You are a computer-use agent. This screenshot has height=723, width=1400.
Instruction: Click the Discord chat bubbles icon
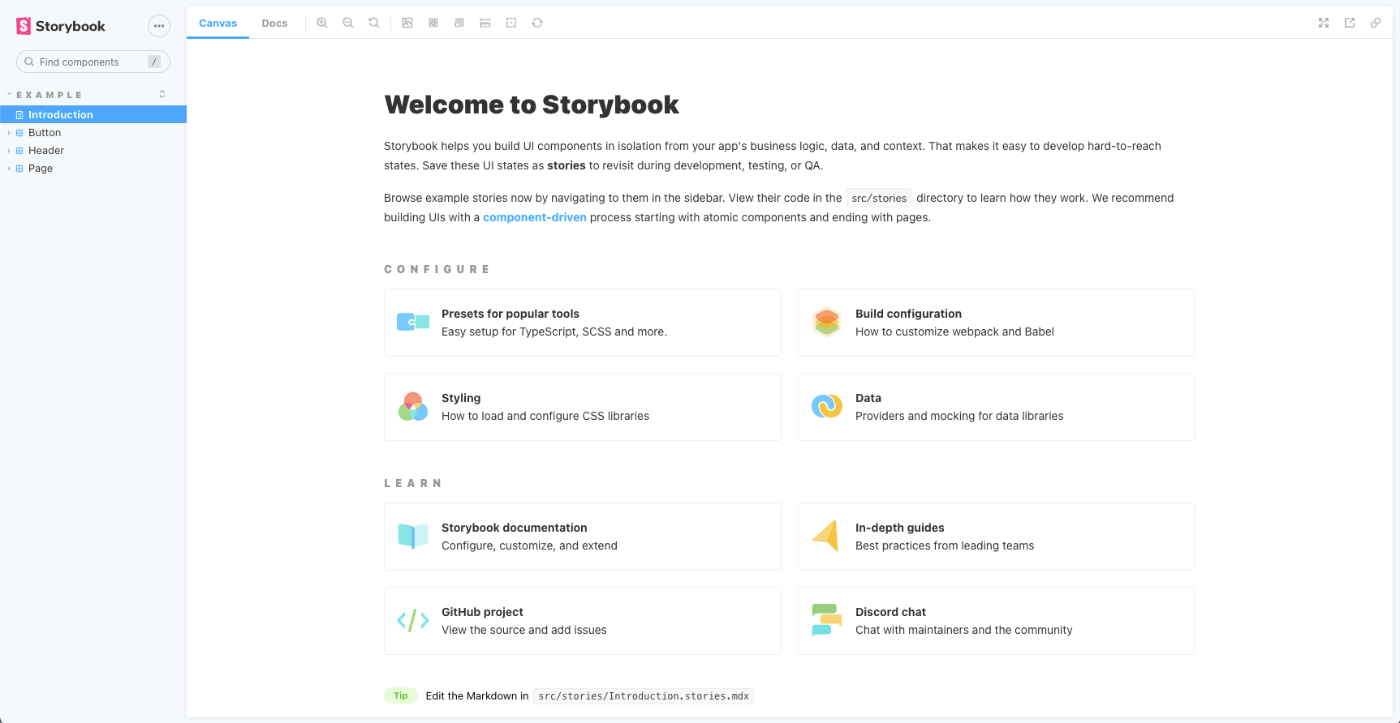pyautogui.click(x=827, y=620)
